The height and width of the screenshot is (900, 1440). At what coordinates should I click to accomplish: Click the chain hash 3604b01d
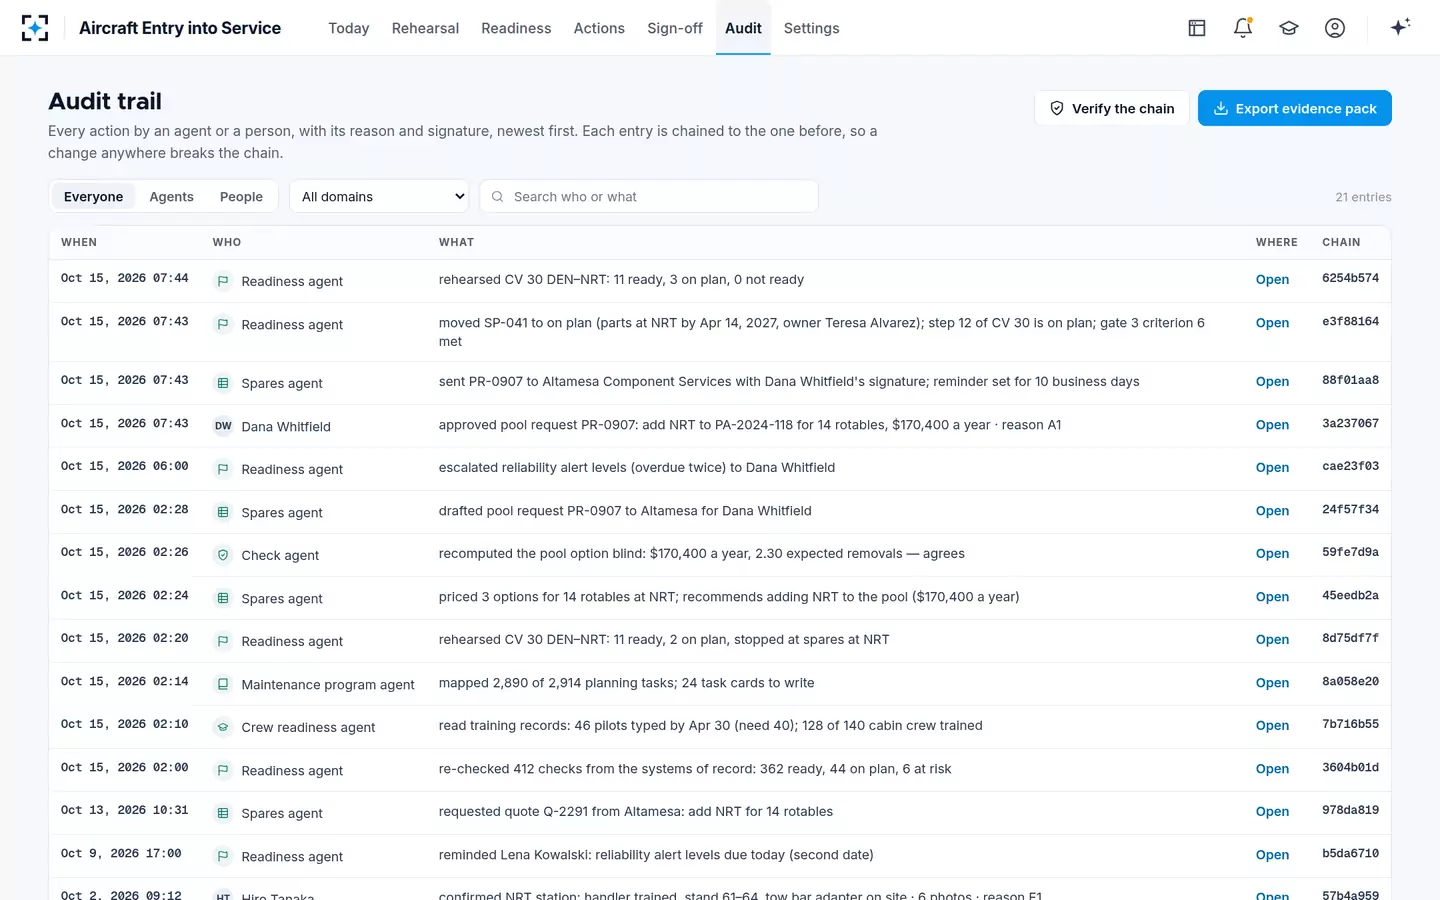coord(1350,768)
